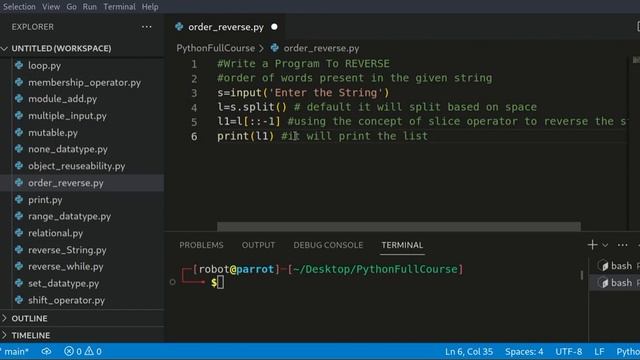640x360 pixels.
Task: Click Python icon beside loop.py
Action: point(19,65)
